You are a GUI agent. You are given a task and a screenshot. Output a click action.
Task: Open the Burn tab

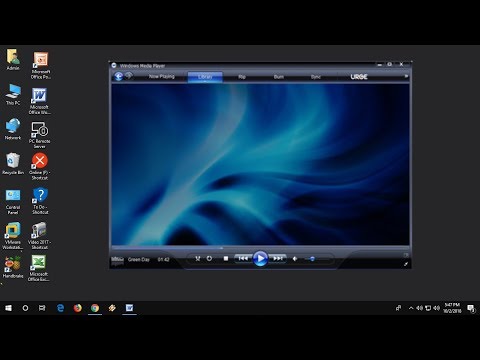279,77
